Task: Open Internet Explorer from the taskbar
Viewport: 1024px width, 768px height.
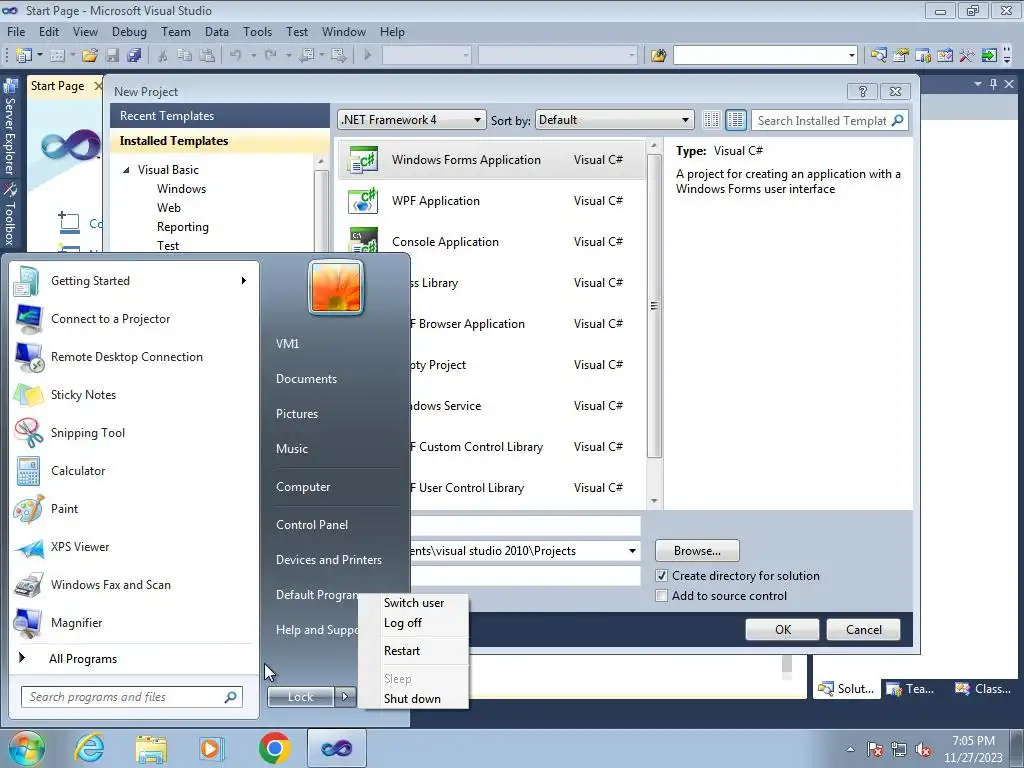Action: coord(89,748)
